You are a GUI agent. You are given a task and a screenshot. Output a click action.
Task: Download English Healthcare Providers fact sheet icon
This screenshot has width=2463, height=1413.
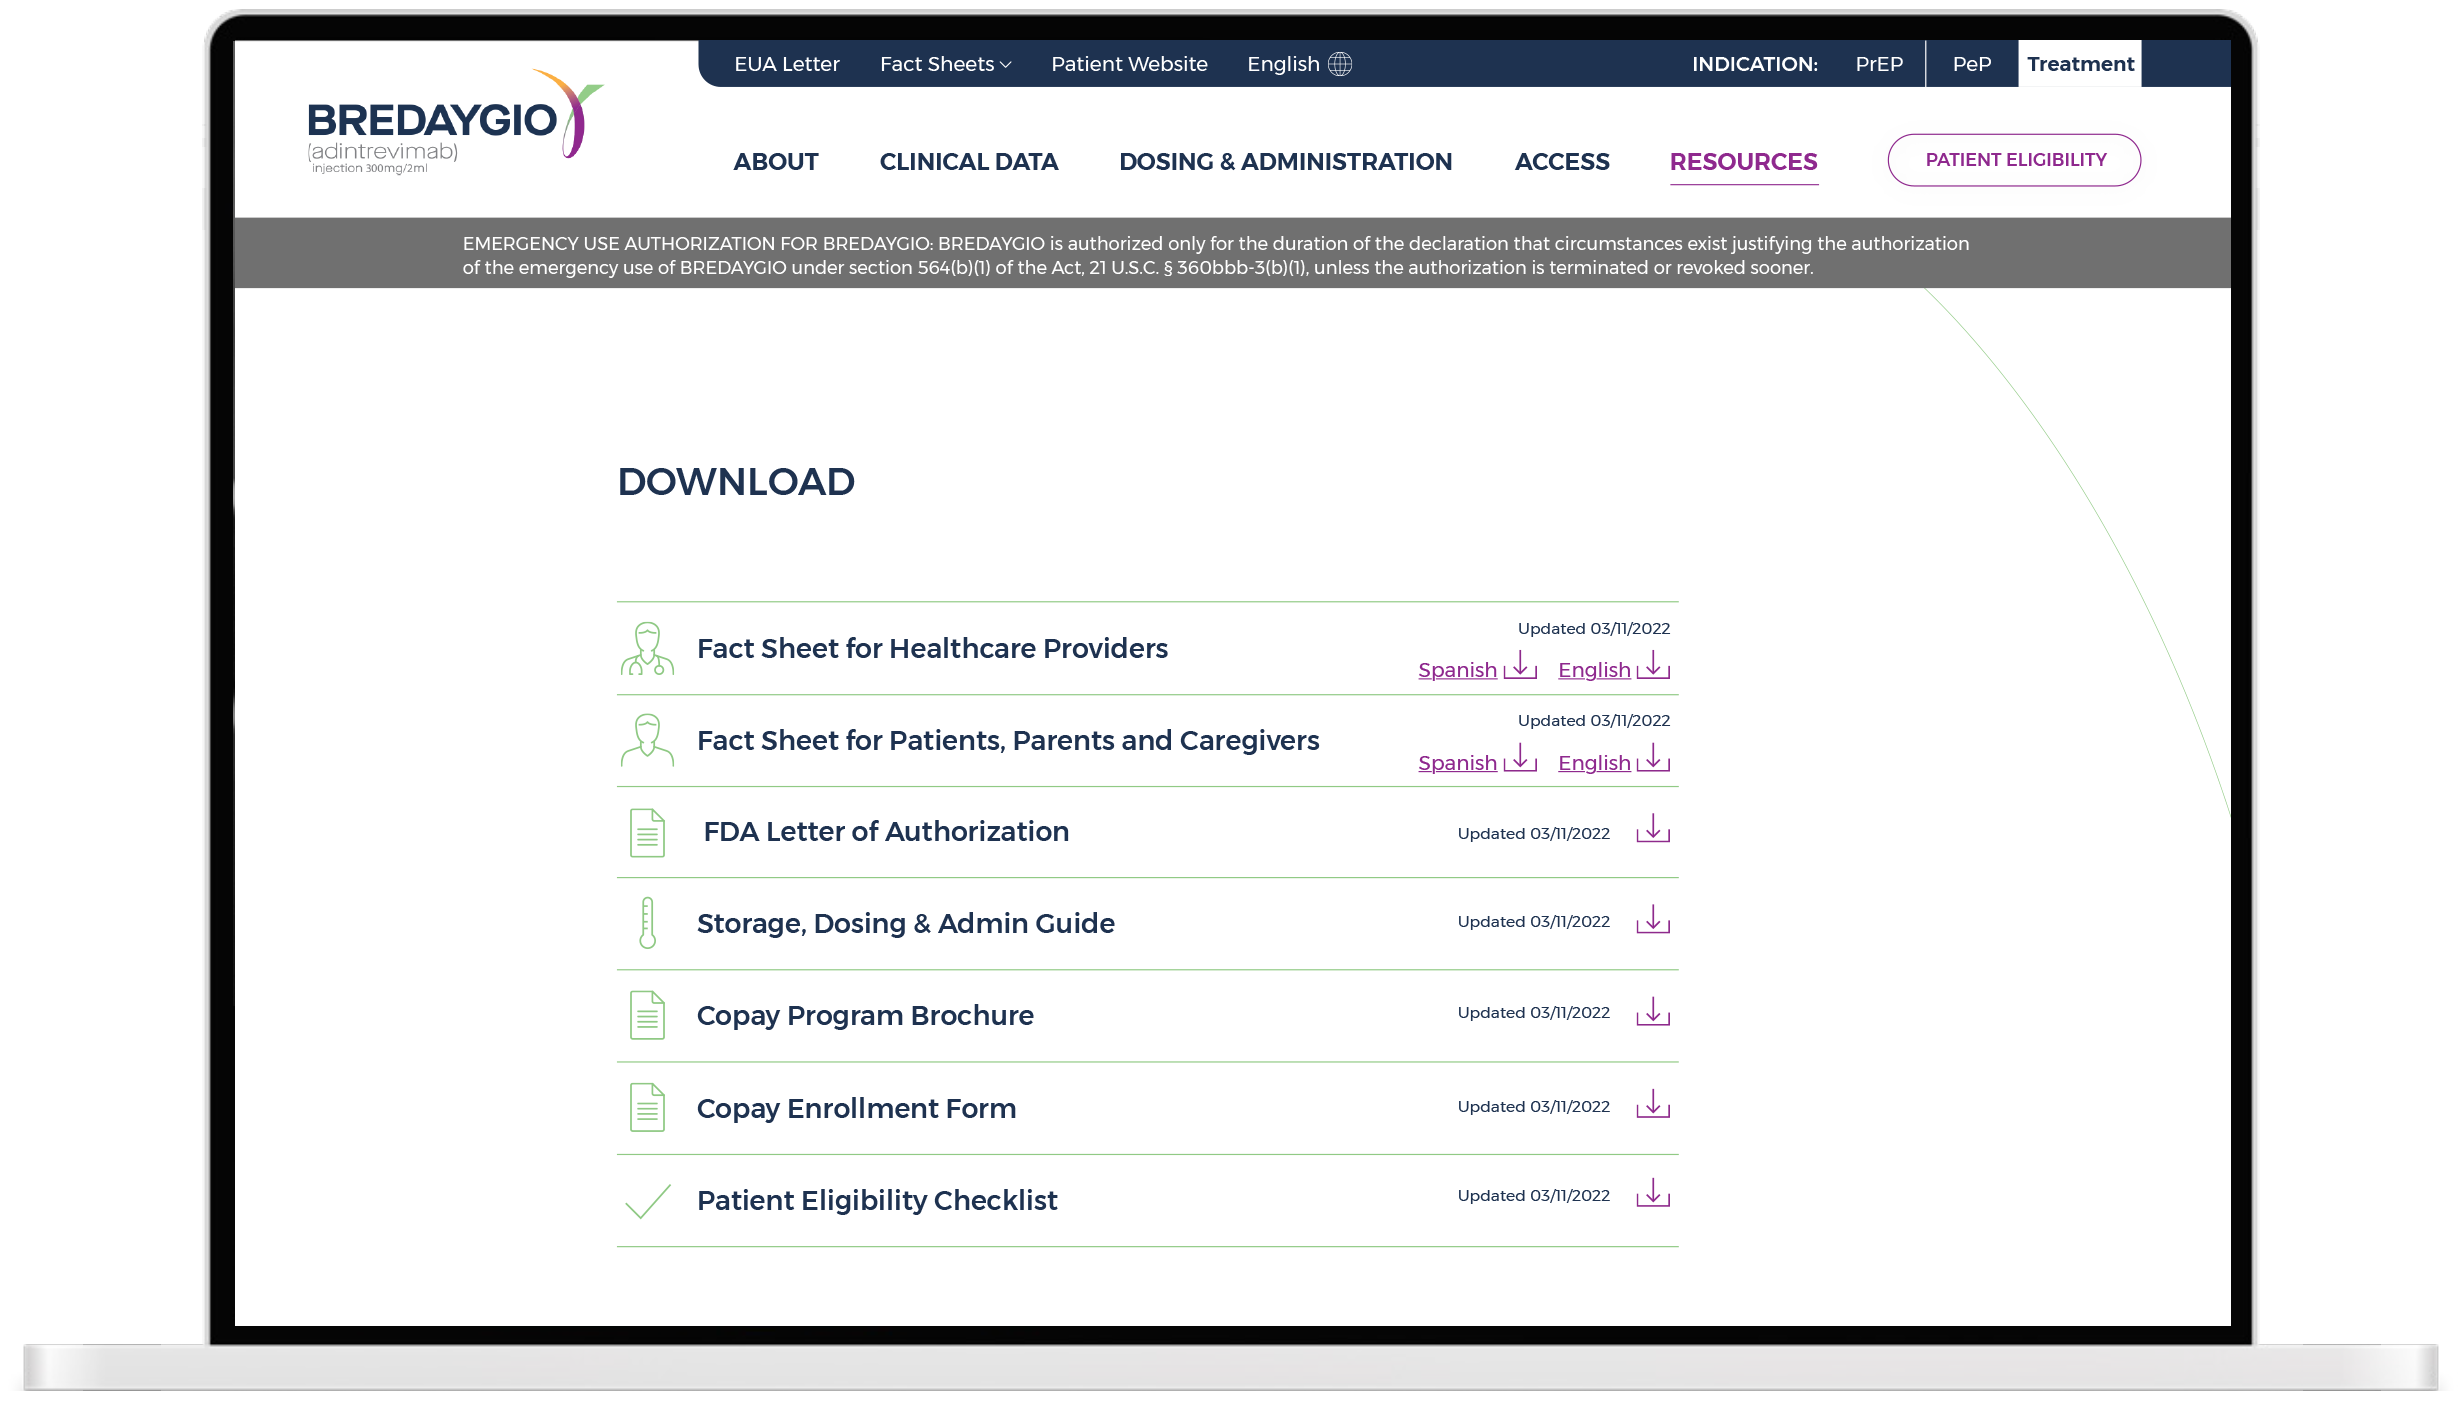1654,666
